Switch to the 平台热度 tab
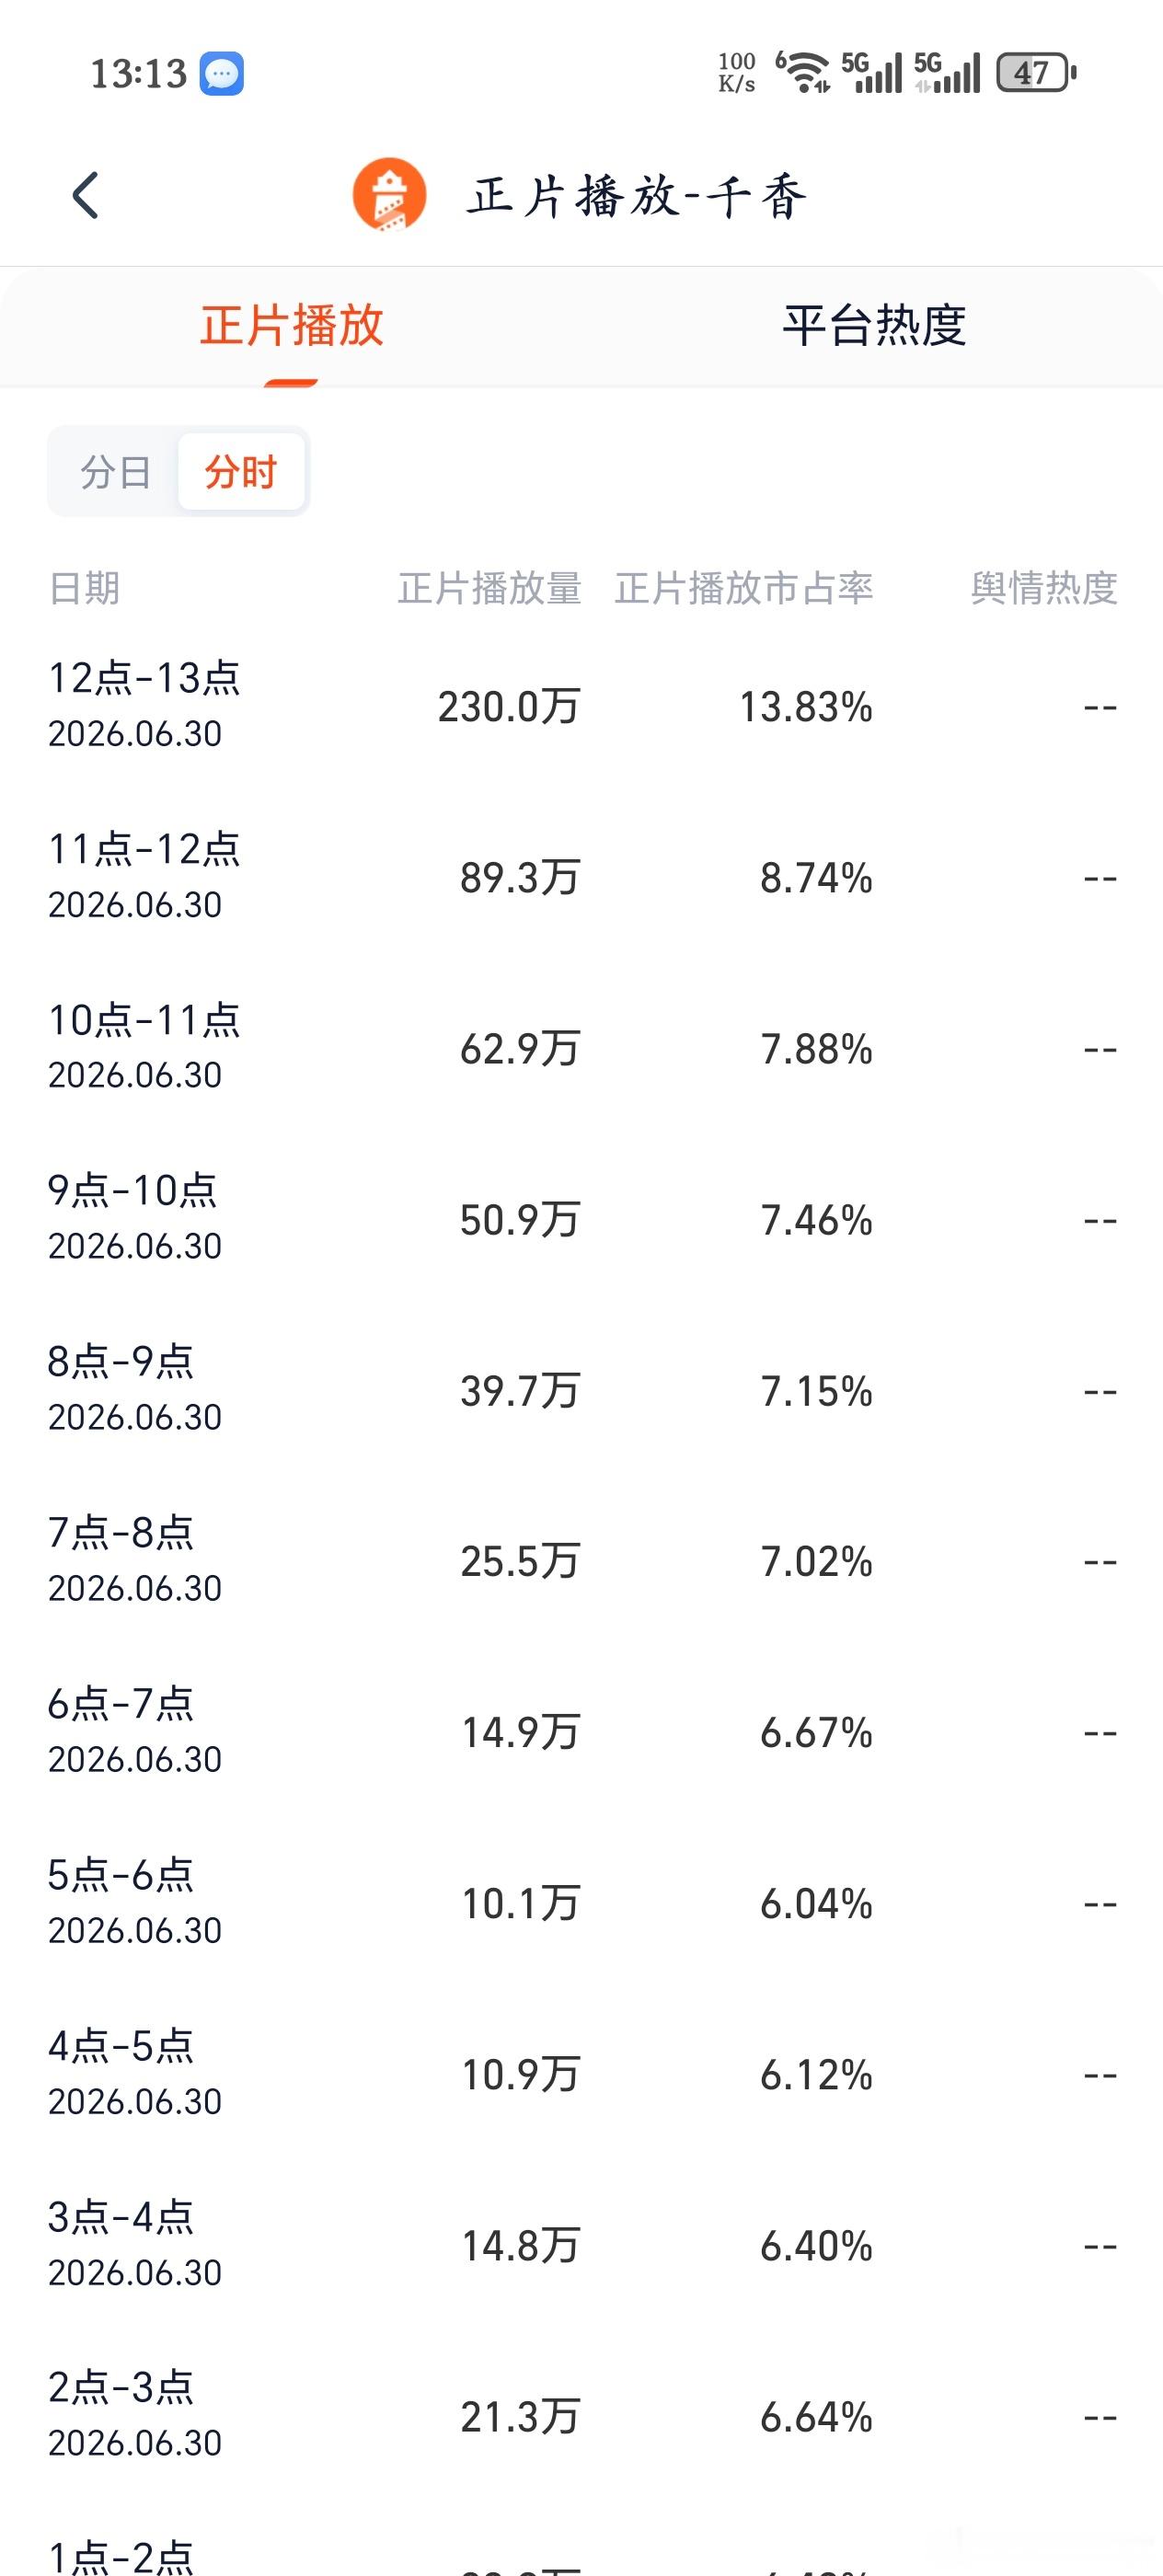This screenshot has height=2576, width=1163. 874,326
